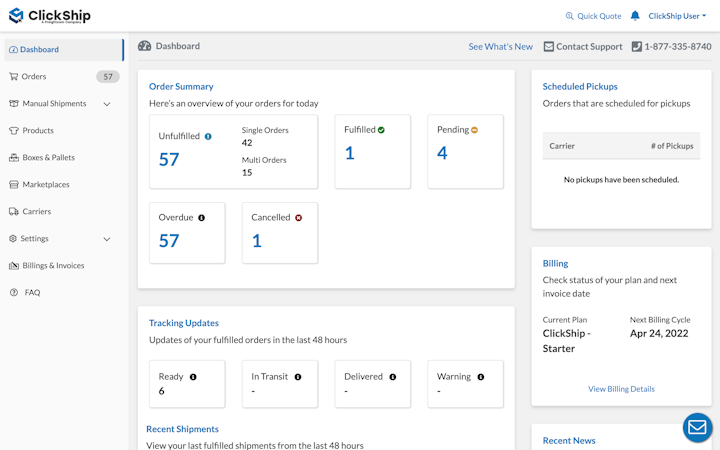Screen dimensions: 720x450
Task: Click the Warning info icon
Action: click(481, 377)
